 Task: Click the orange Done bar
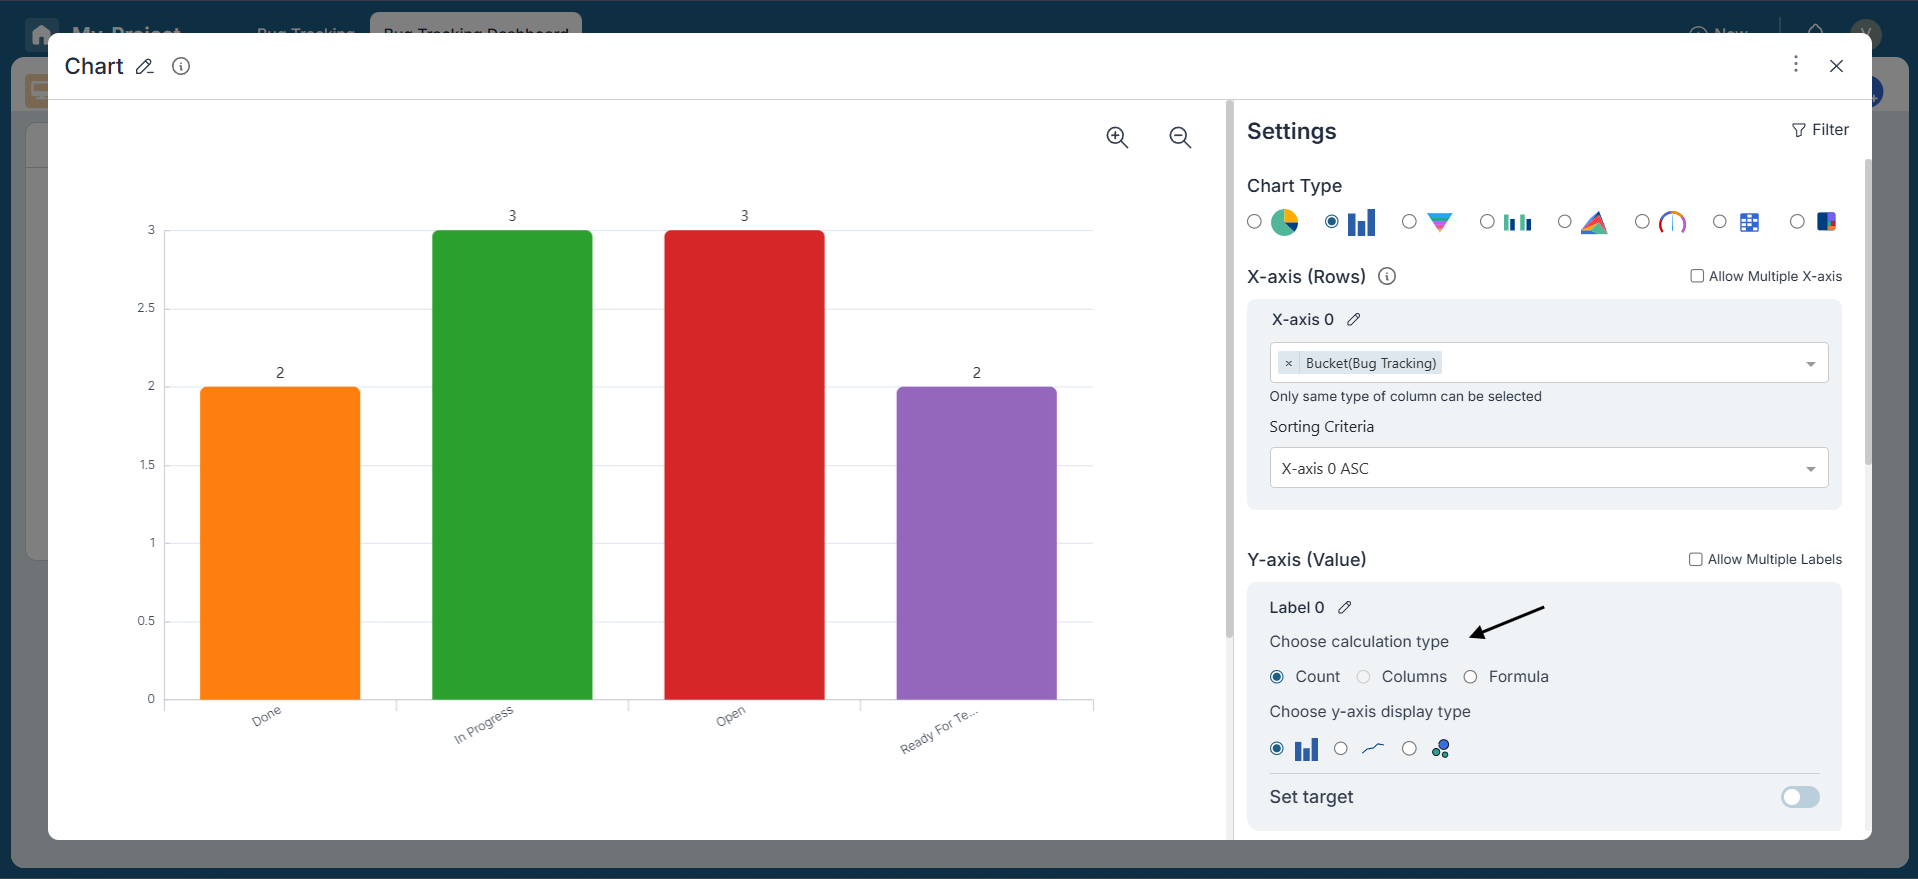coord(280,543)
